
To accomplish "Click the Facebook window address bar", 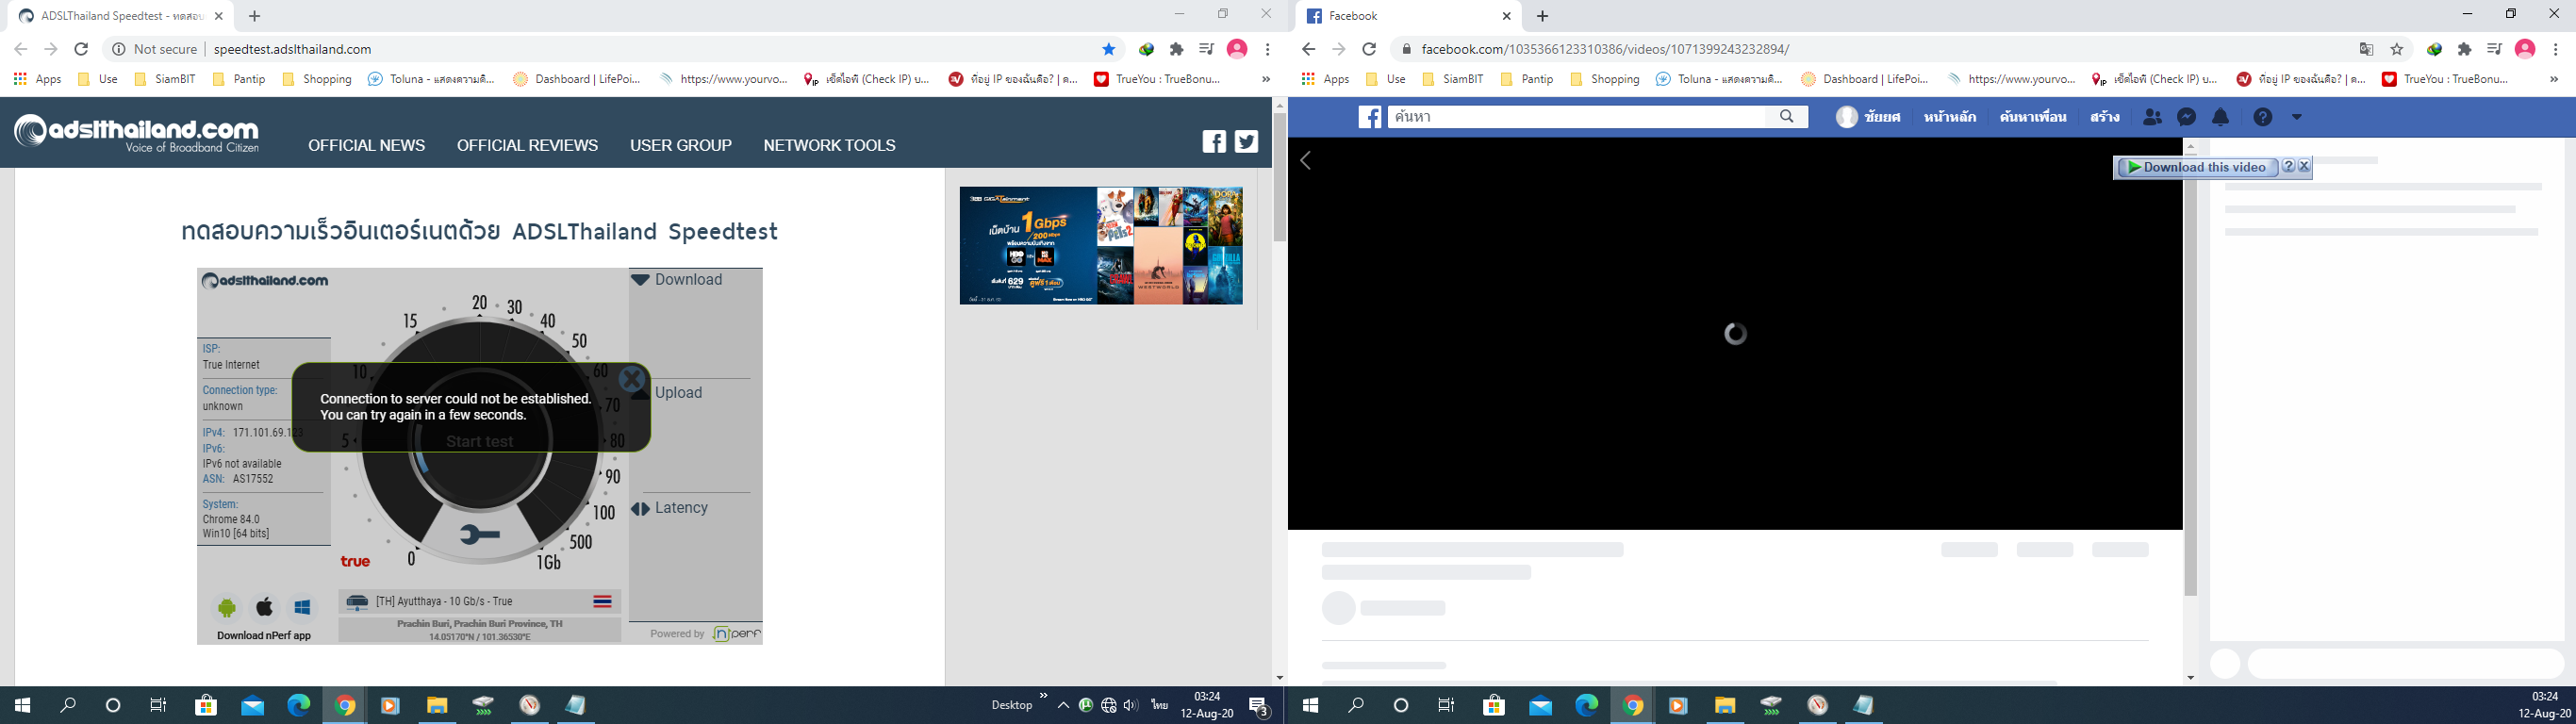I will click(x=1880, y=49).
